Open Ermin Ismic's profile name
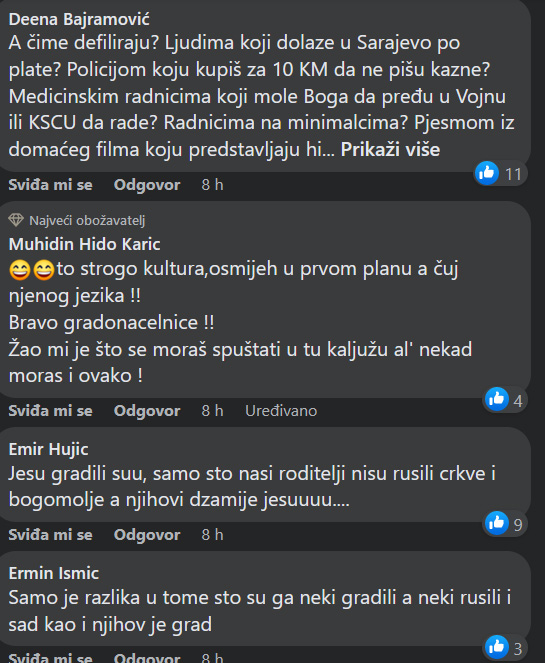This screenshot has width=545, height=663. tap(54, 573)
